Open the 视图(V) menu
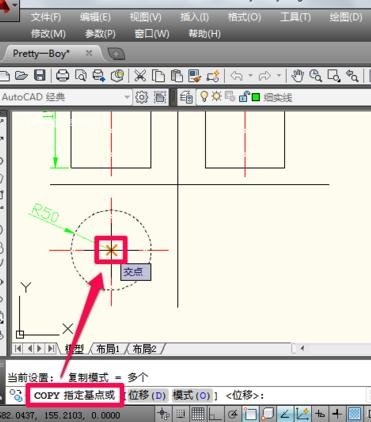The image size is (371, 422). tap(146, 17)
